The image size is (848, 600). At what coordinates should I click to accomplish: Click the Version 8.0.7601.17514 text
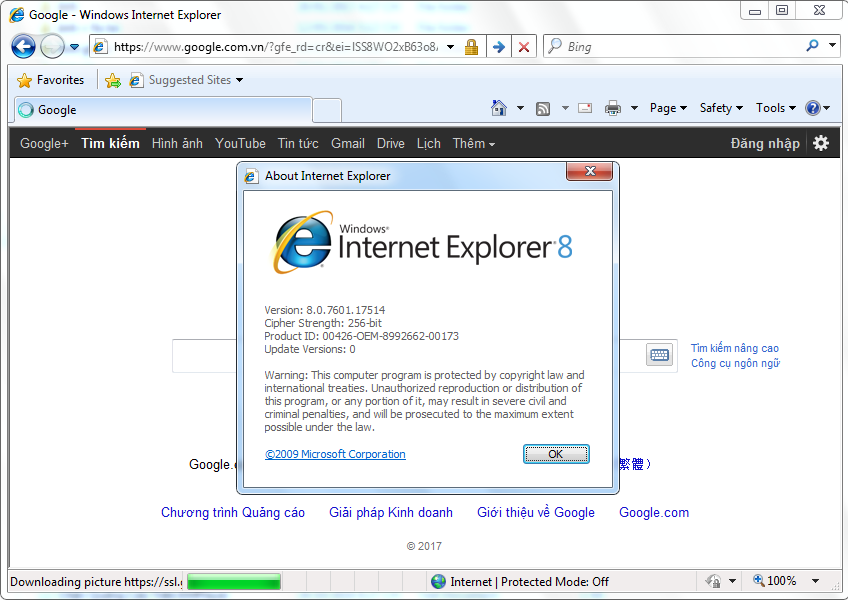tap(324, 310)
